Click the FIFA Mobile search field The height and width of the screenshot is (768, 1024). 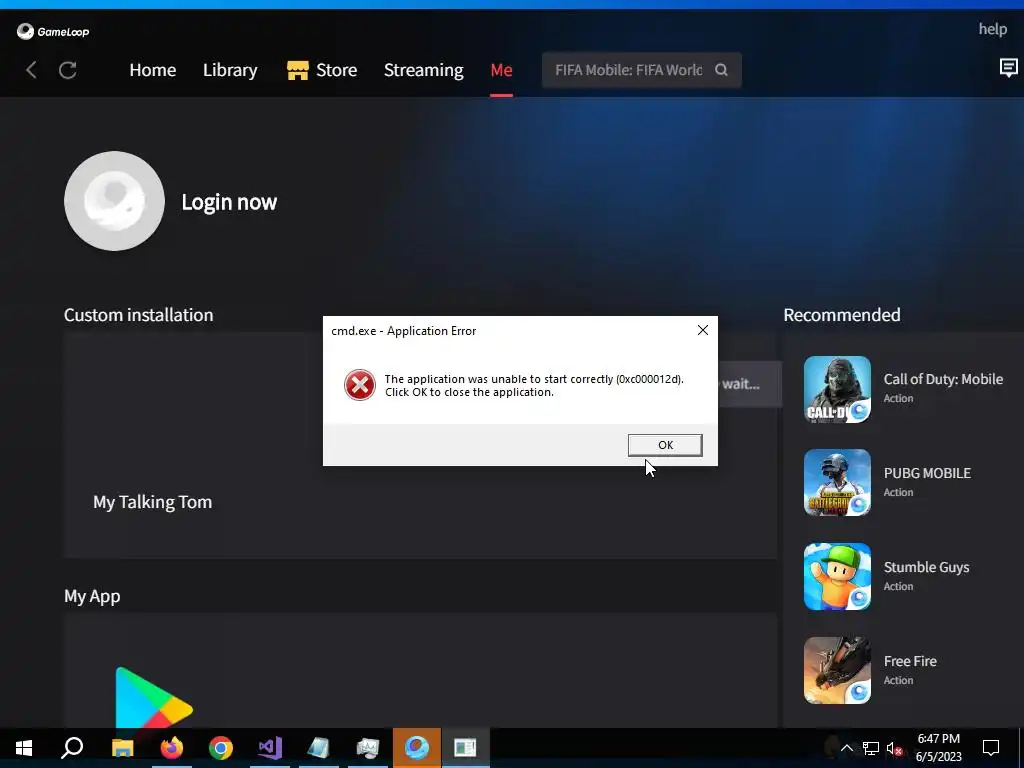tap(641, 70)
